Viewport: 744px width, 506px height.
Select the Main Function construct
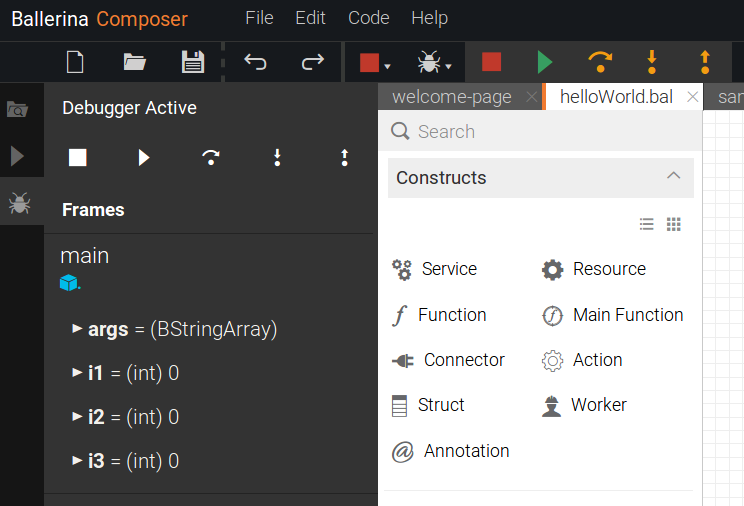click(613, 315)
